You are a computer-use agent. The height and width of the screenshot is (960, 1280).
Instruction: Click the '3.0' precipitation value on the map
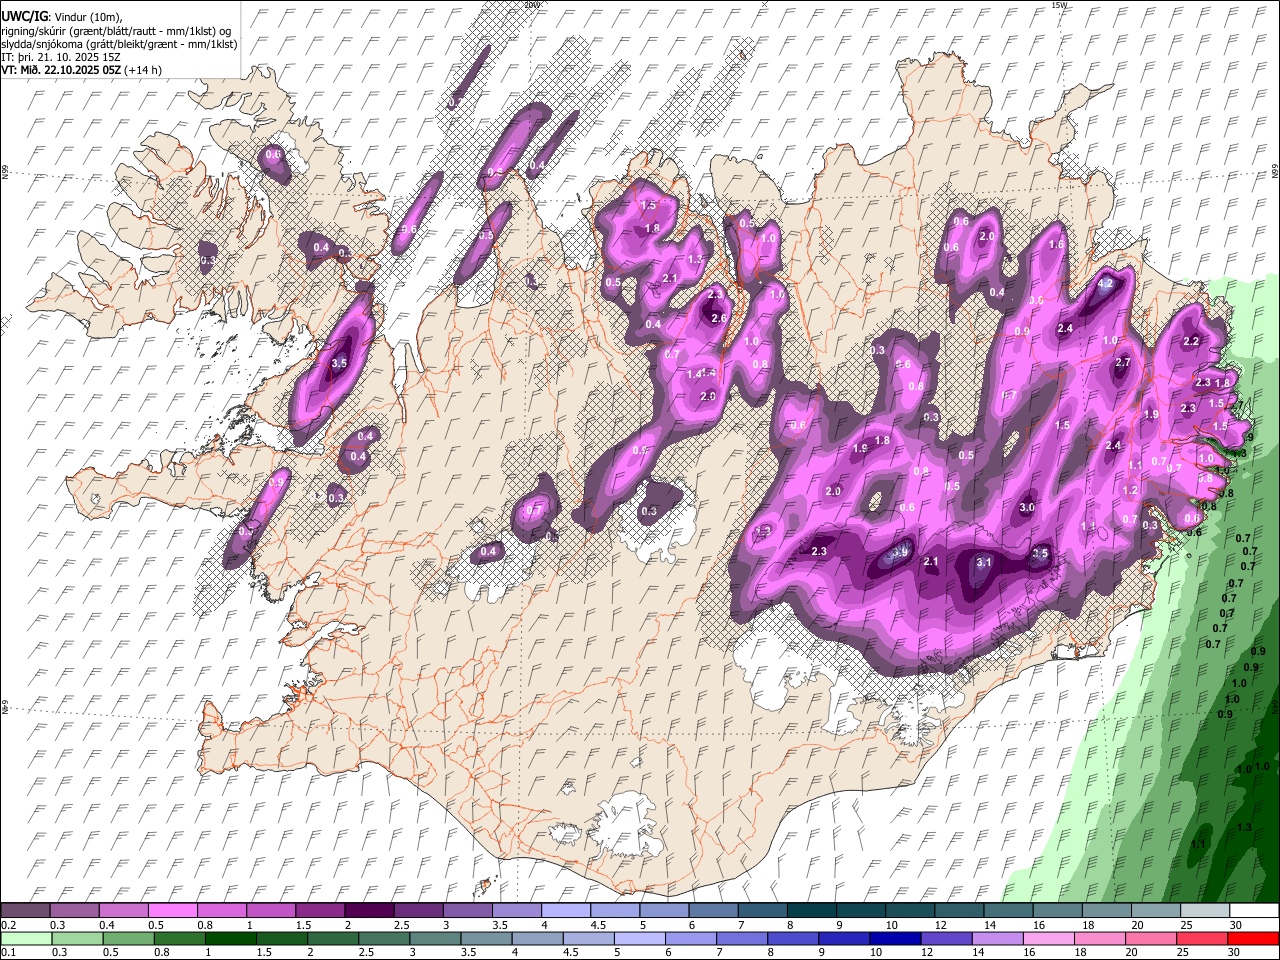(x=1027, y=508)
